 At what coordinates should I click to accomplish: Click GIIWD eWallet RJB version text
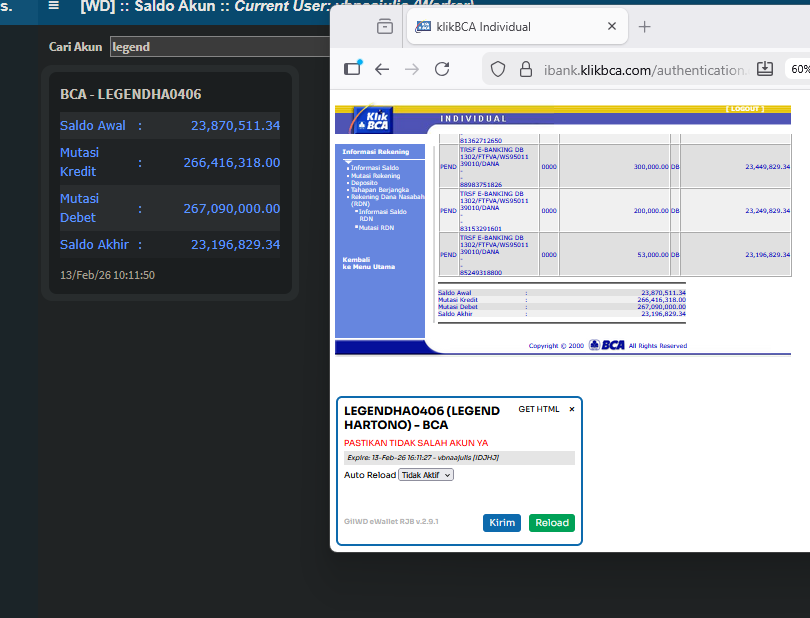click(x=391, y=521)
